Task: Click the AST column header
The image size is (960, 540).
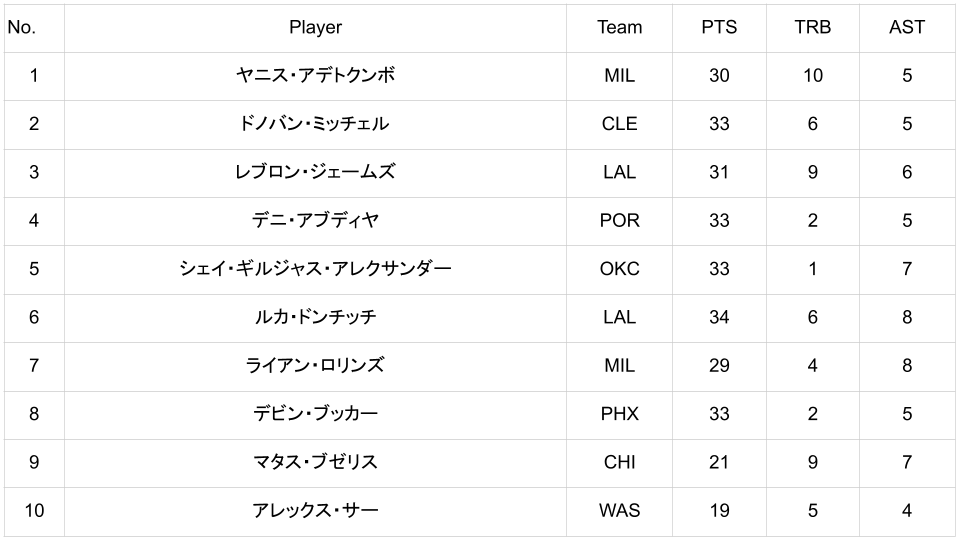Action: pos(906,28)
